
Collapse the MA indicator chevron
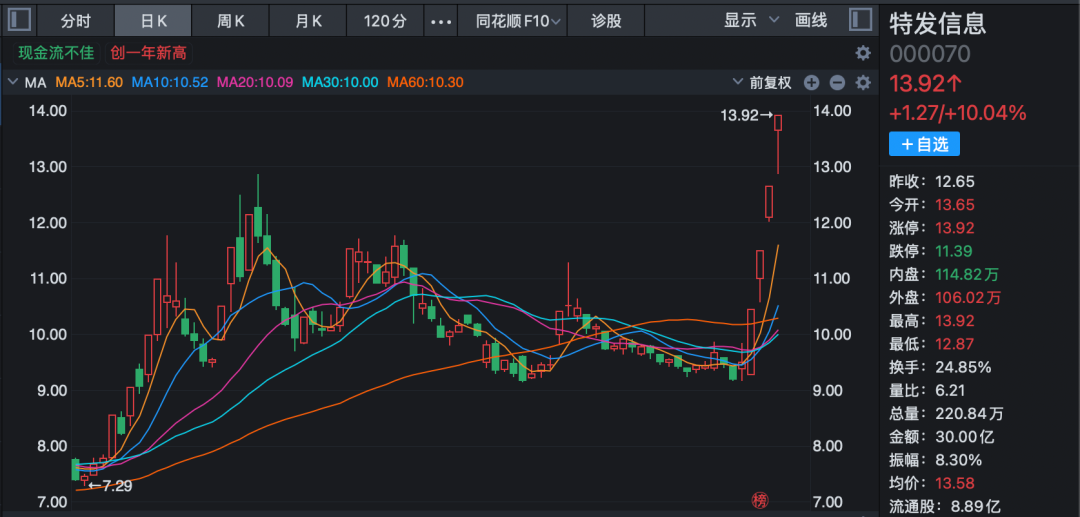(x=13, y=82)
